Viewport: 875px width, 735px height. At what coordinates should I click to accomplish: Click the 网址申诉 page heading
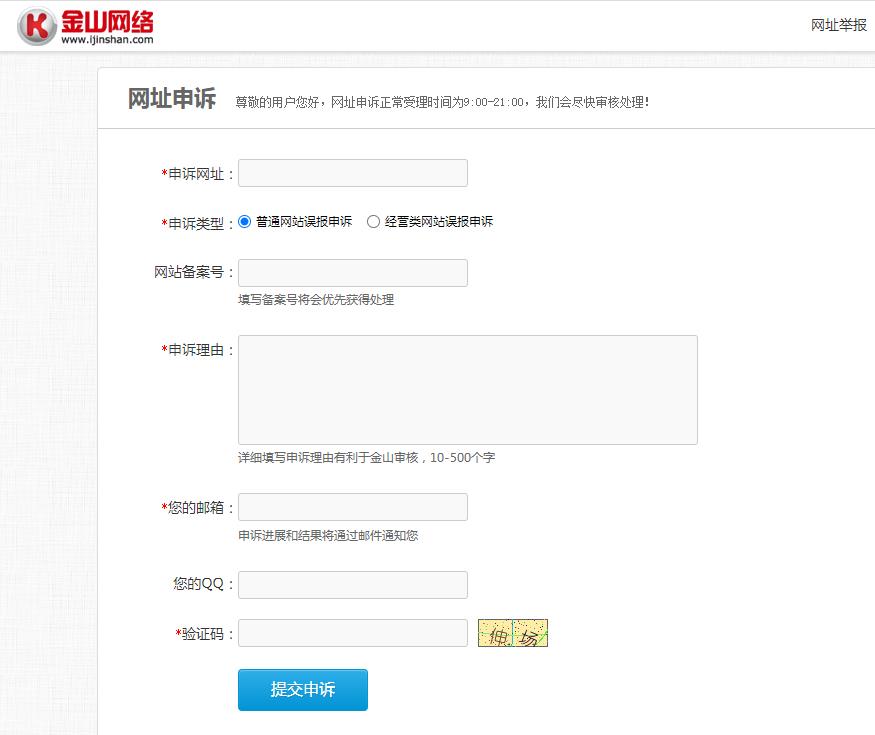[171, 99]
